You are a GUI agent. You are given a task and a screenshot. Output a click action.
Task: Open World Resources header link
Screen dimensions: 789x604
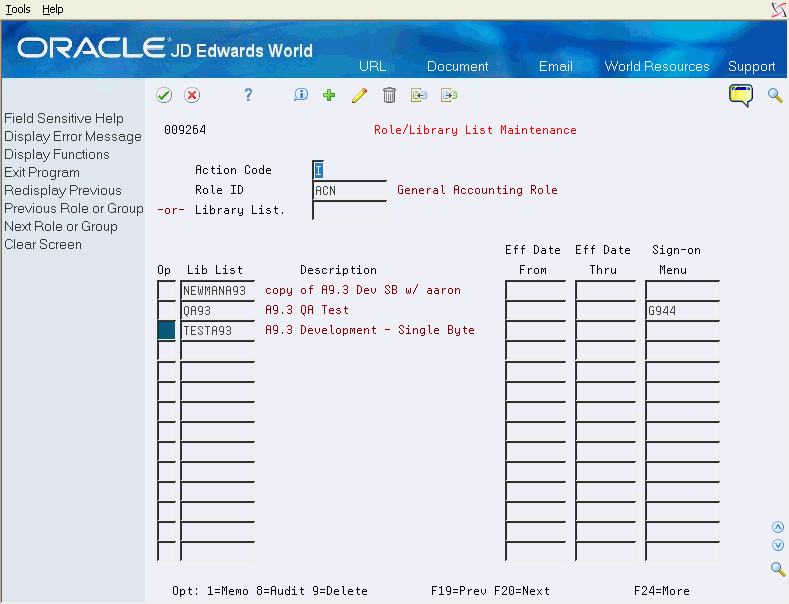tap(657, 66)
